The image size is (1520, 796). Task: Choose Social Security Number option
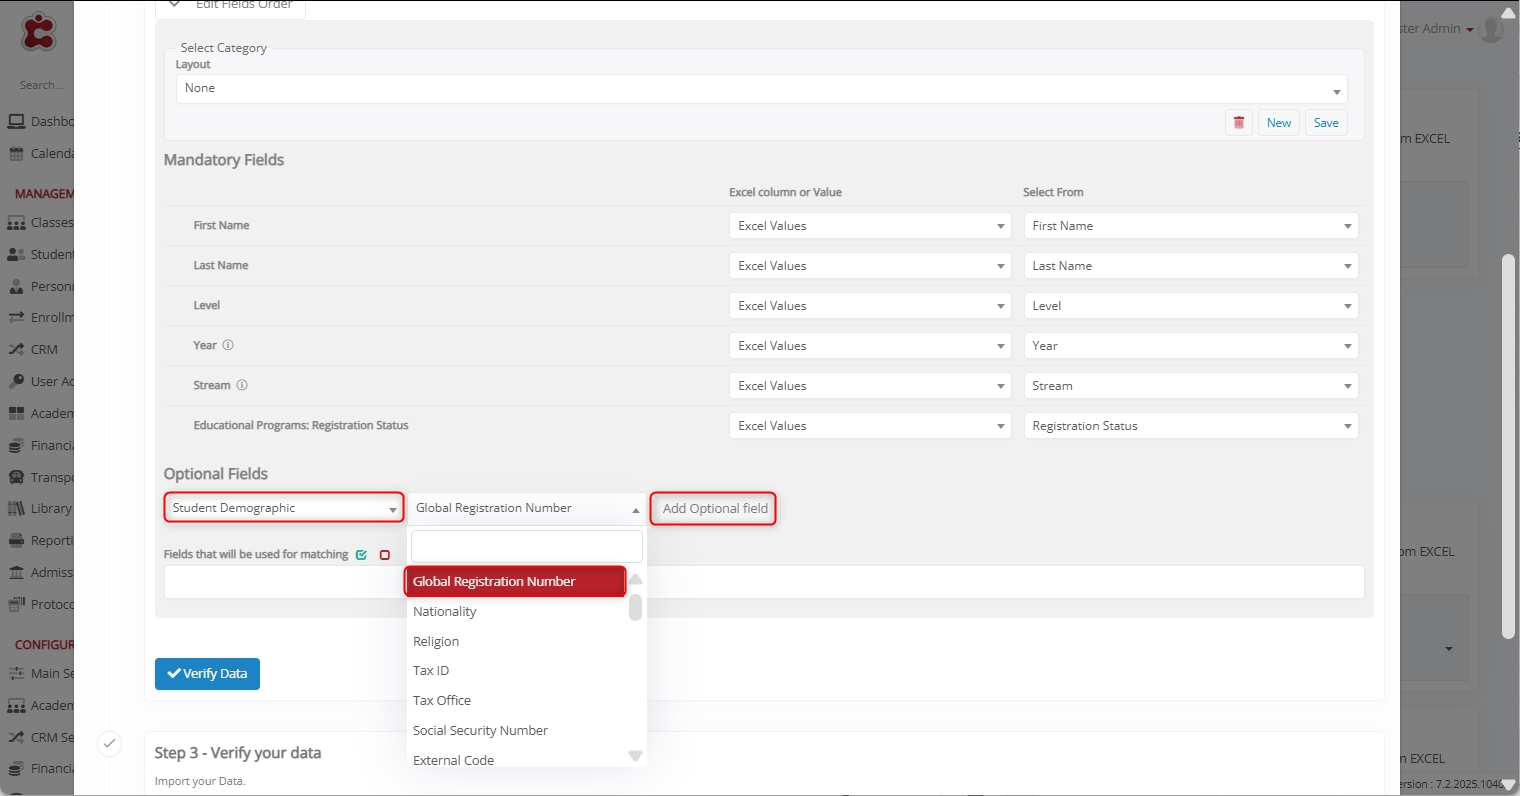(x=480, y=731)
